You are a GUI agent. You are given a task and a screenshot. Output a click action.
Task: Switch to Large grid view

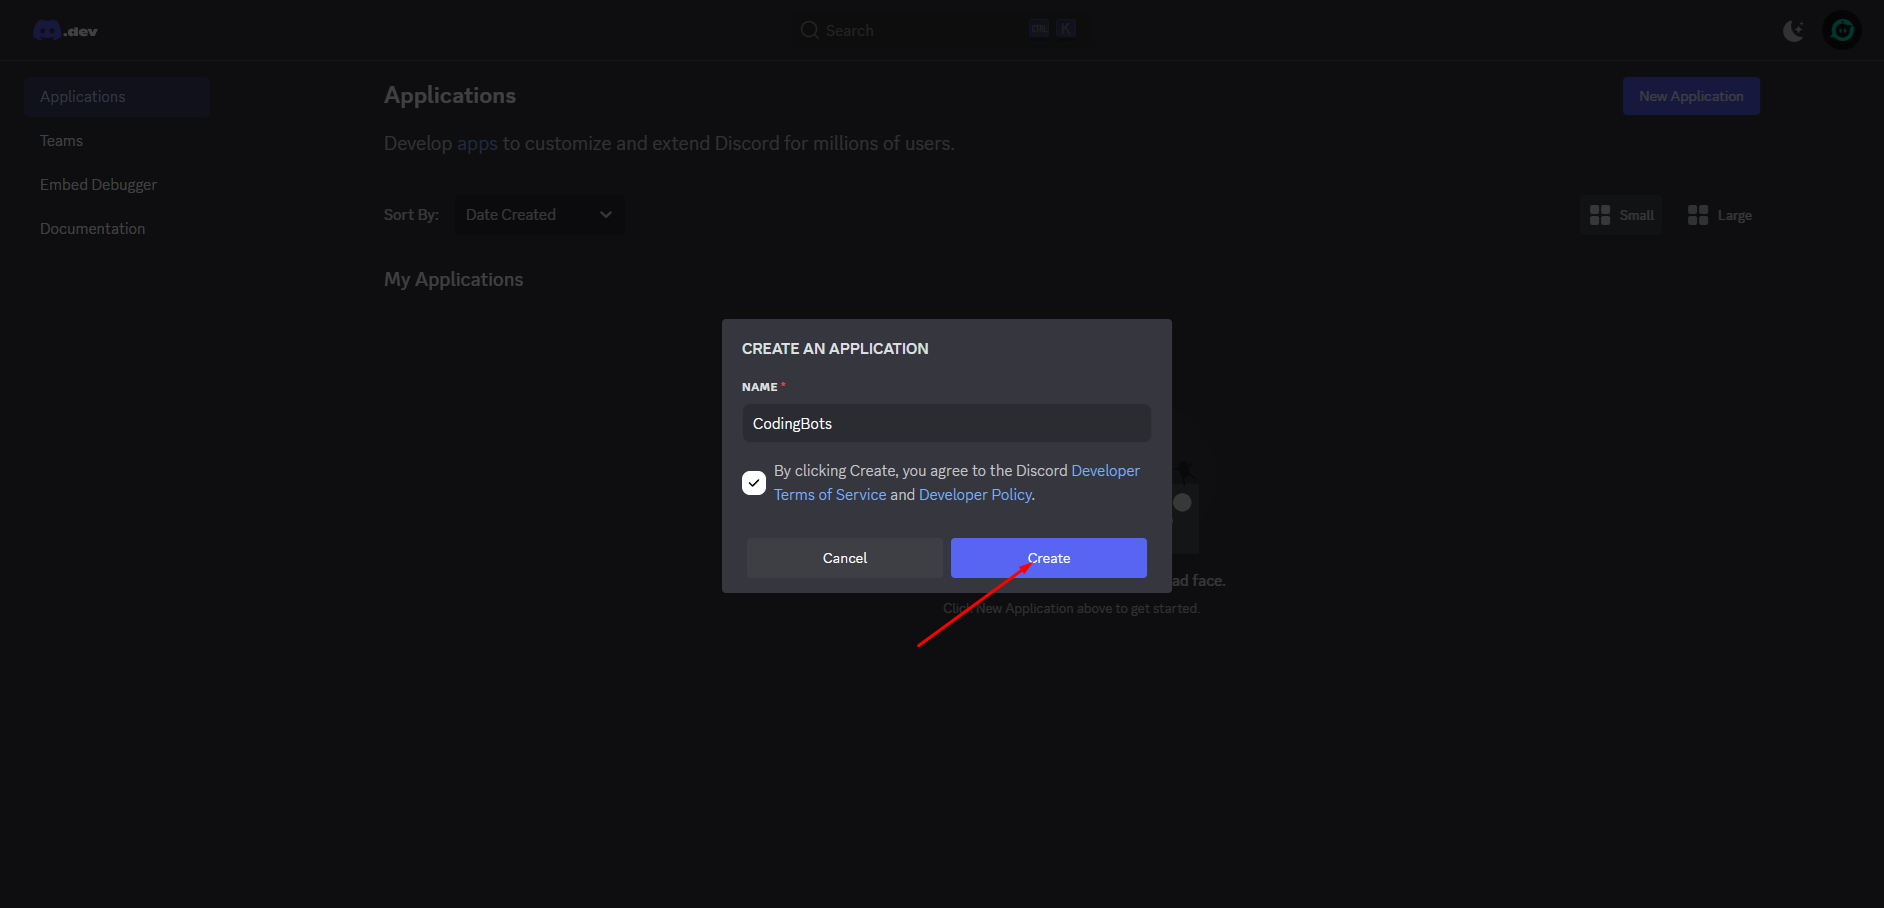click(1719, 215)
